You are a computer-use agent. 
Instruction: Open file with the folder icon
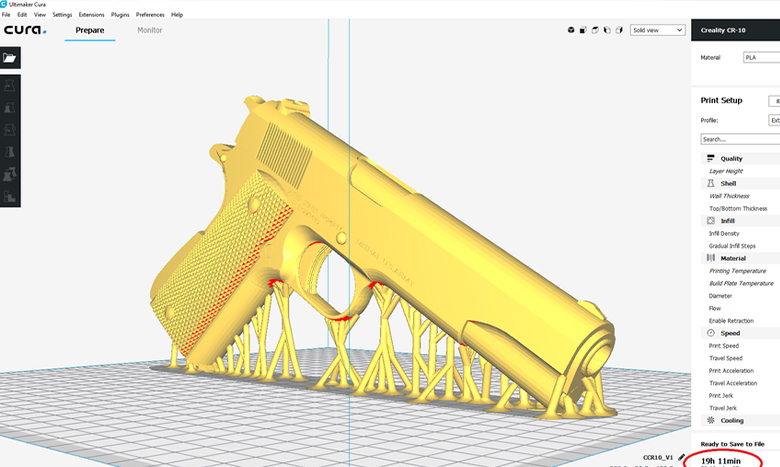point(9,58)
